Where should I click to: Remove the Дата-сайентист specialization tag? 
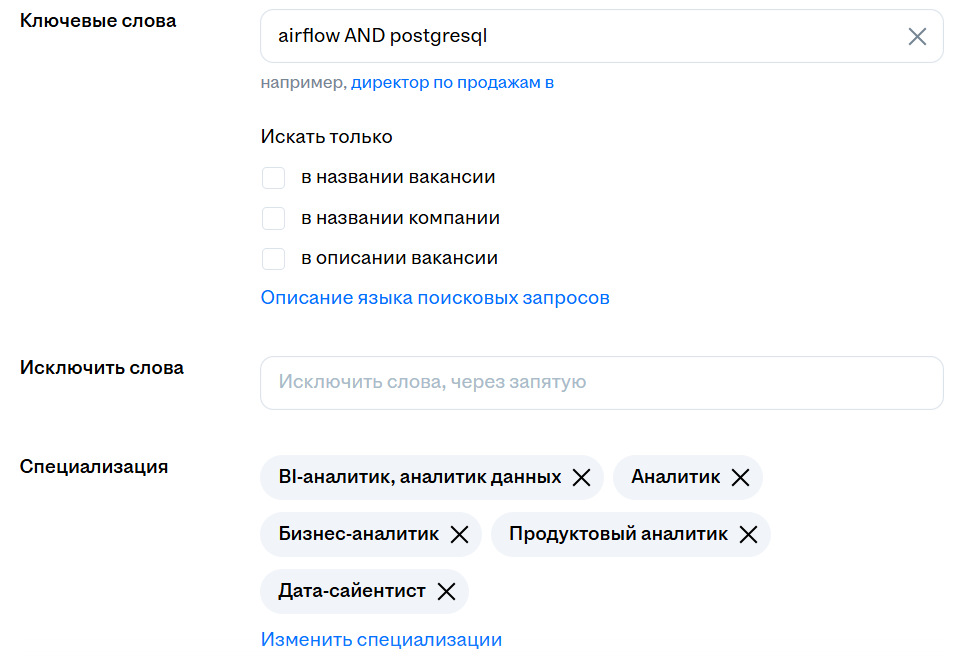click(x=446, y=592)
